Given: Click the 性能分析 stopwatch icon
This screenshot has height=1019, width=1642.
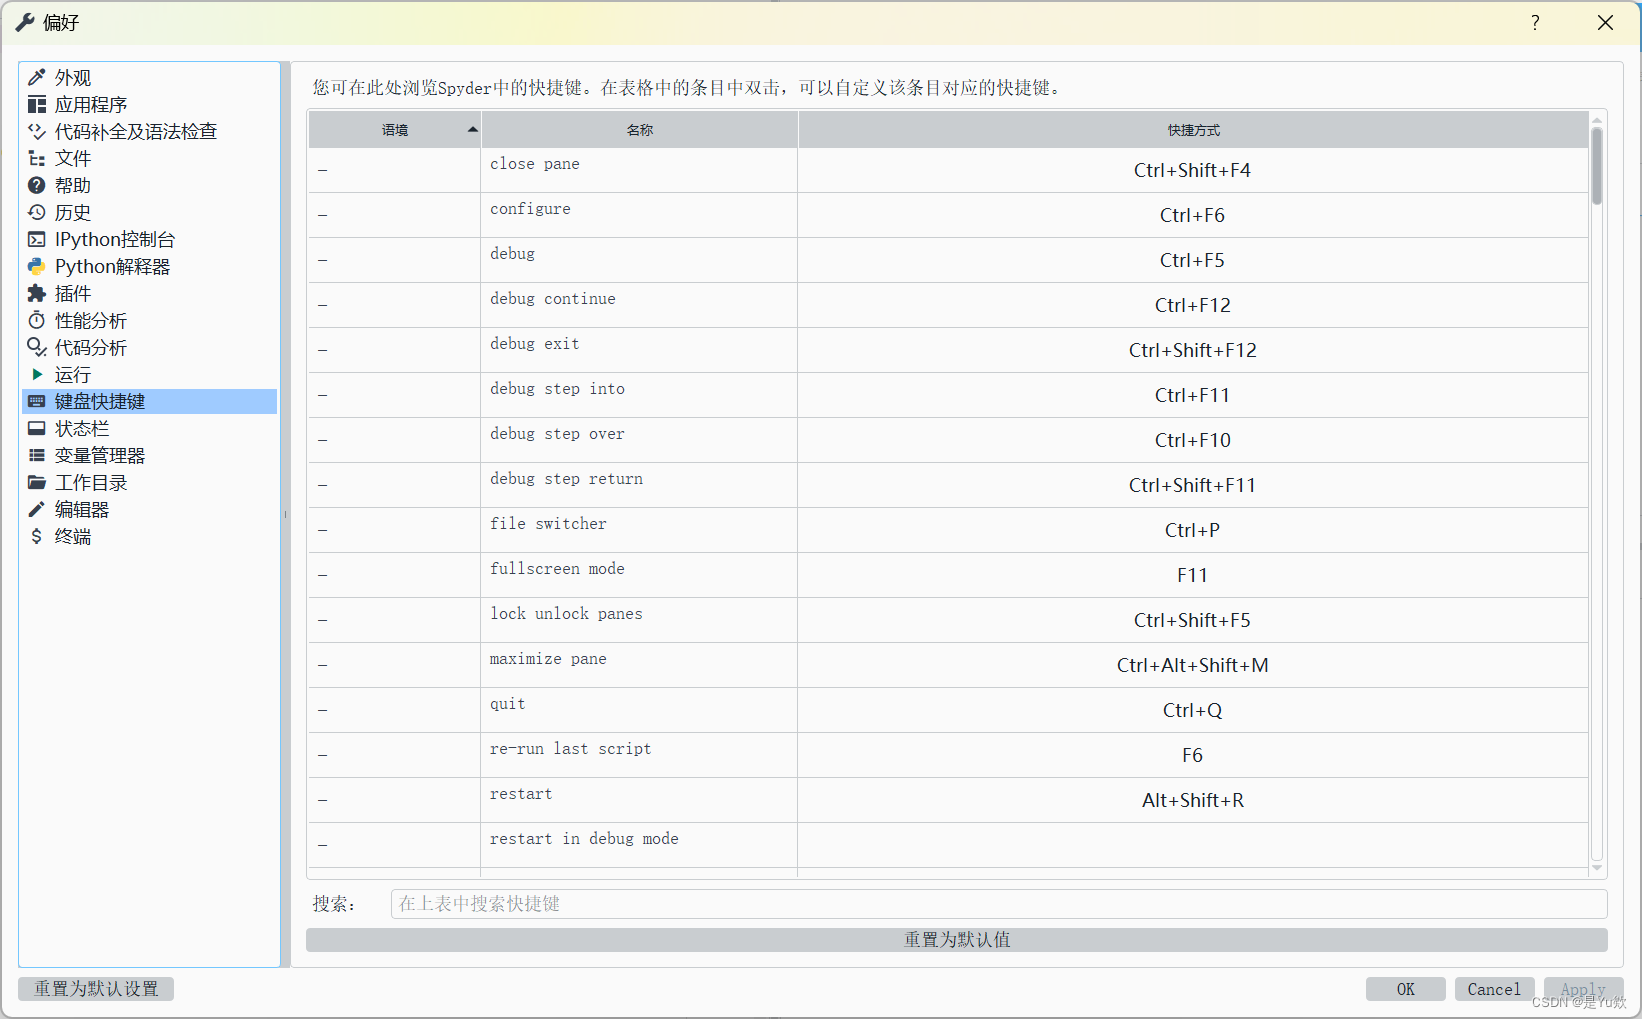Looking at the screenshot, I should [x=37, y=320].
